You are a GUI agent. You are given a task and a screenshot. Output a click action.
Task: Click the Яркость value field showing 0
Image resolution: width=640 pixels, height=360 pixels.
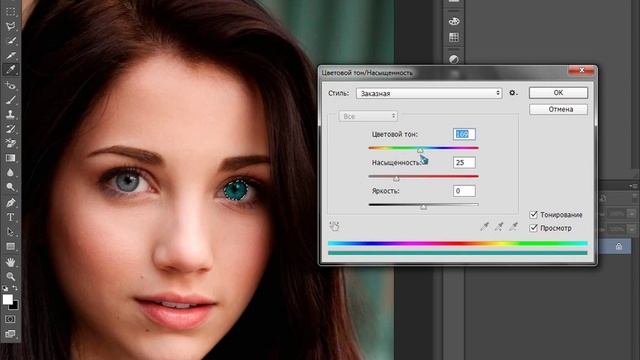(x=464, y=191)
